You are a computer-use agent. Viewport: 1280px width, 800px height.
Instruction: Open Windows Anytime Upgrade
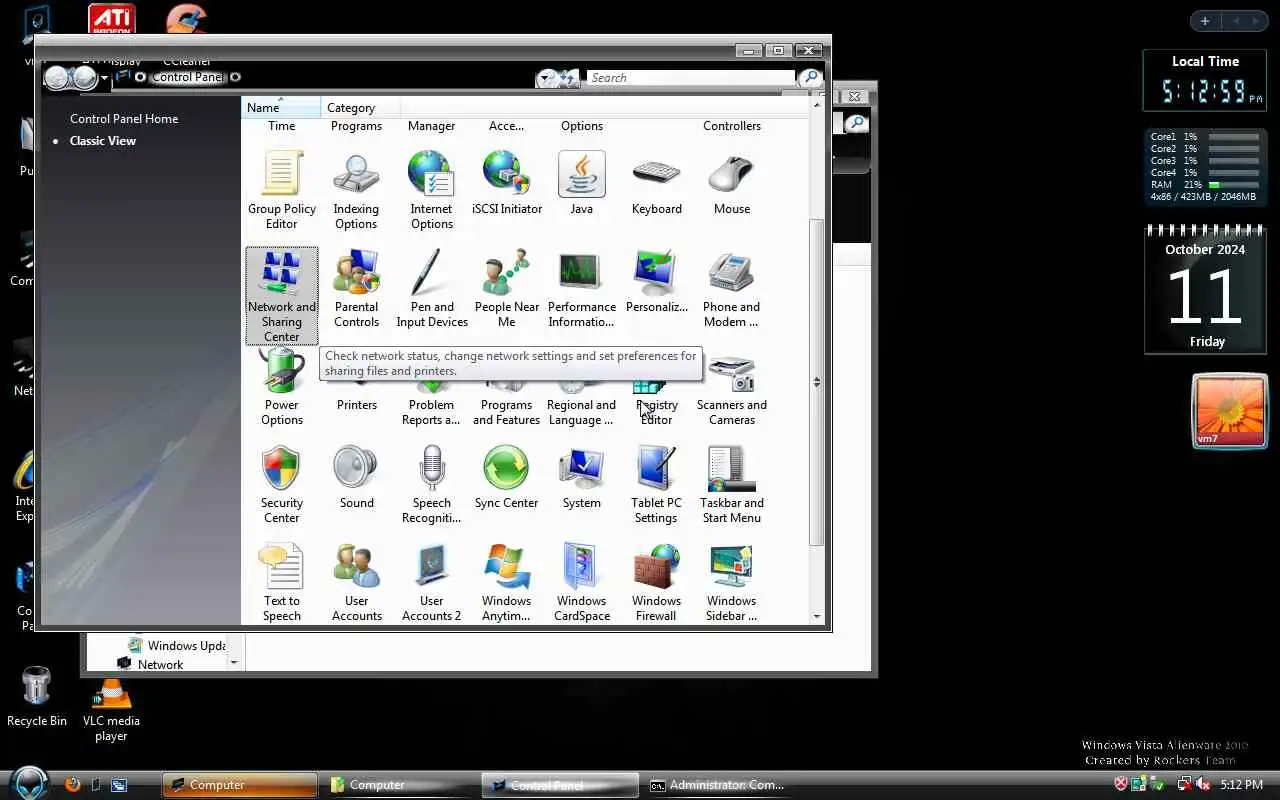(x=506, y=583)
